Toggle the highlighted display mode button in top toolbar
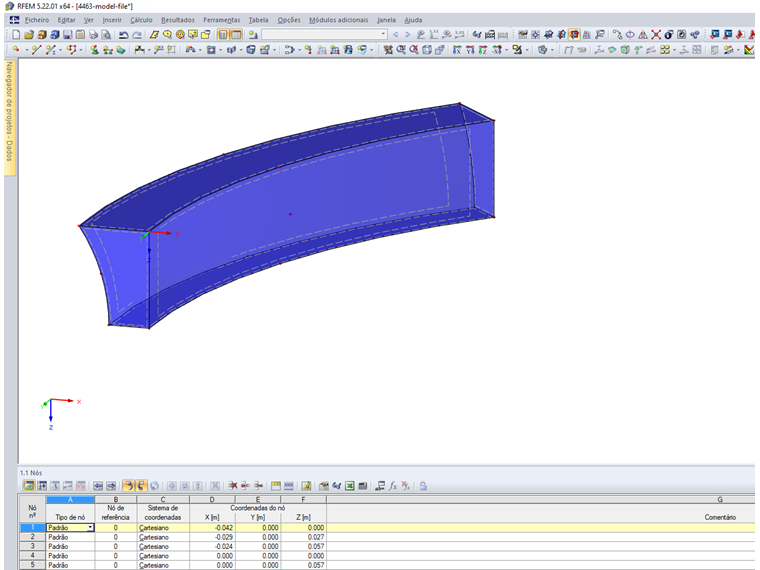The image size is (760, 570). tap(574, 34)
